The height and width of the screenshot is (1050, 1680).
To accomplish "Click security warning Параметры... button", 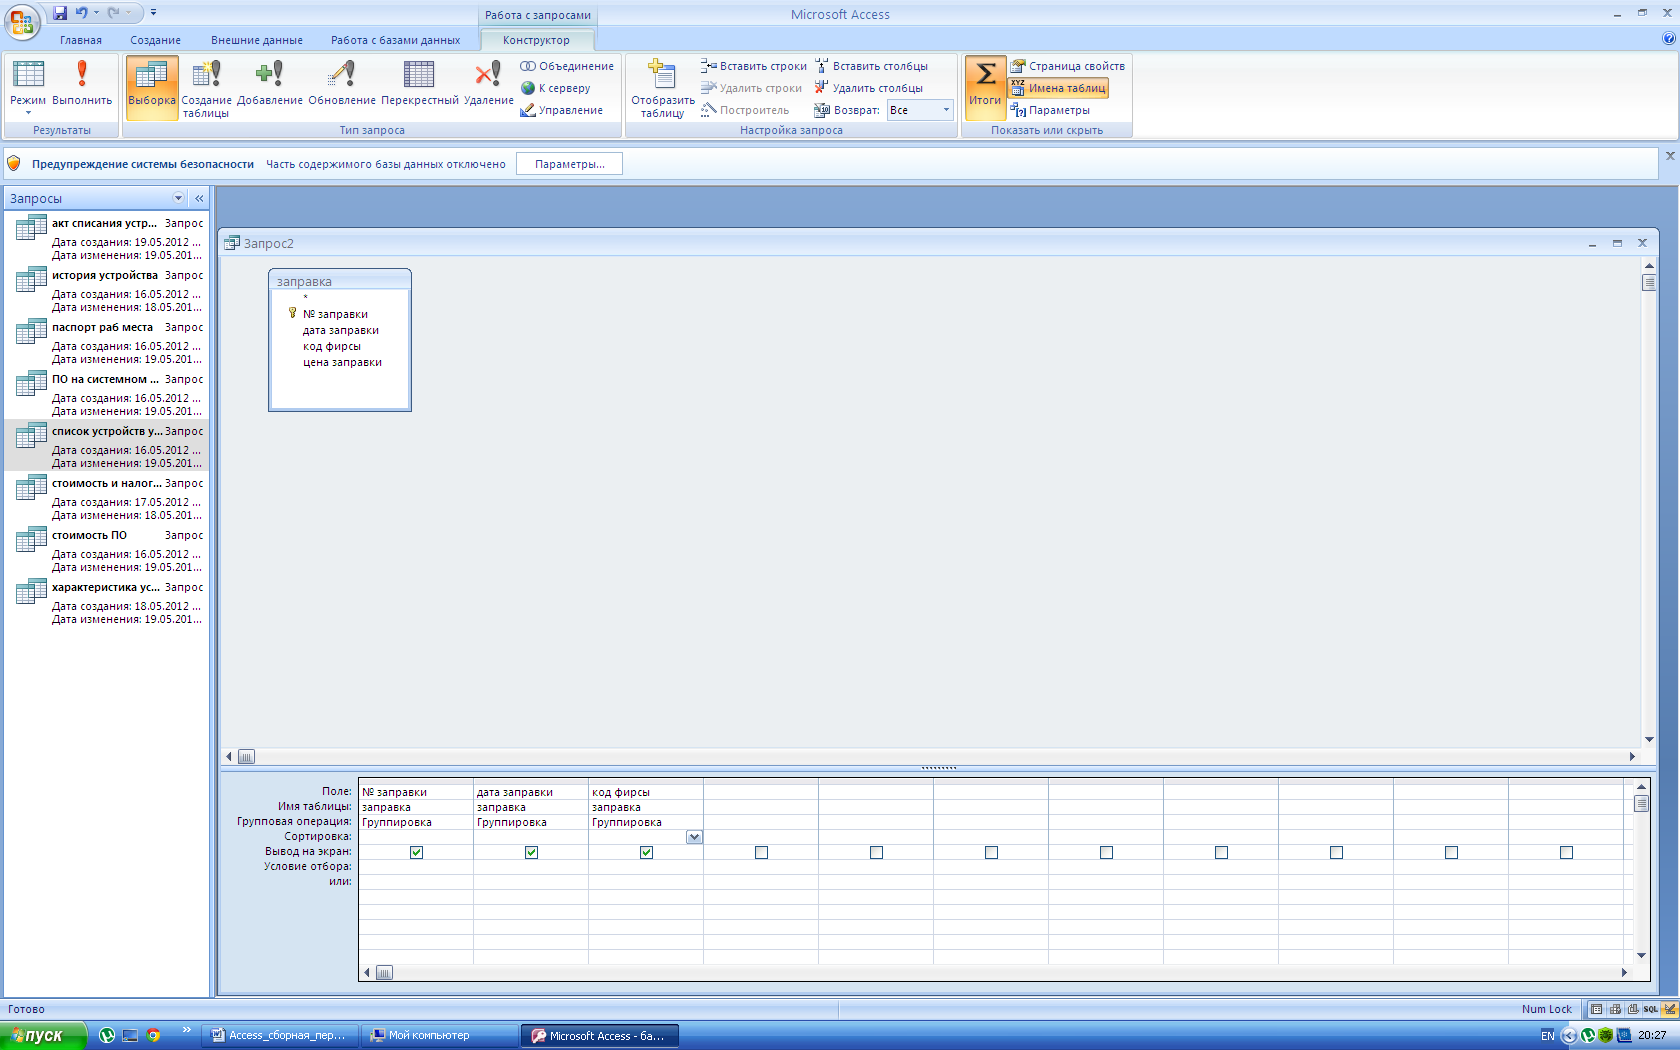I will coord(569,164).
